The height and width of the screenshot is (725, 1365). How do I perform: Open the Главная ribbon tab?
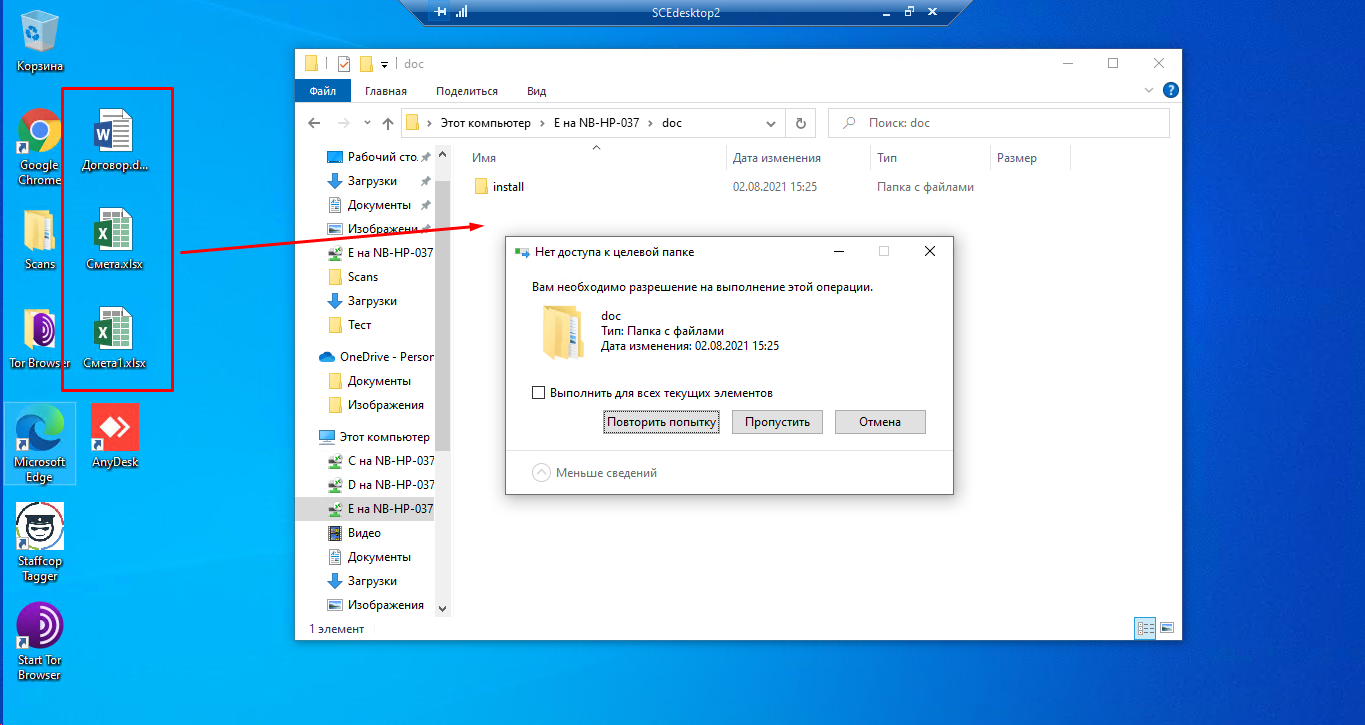(385, 91)
